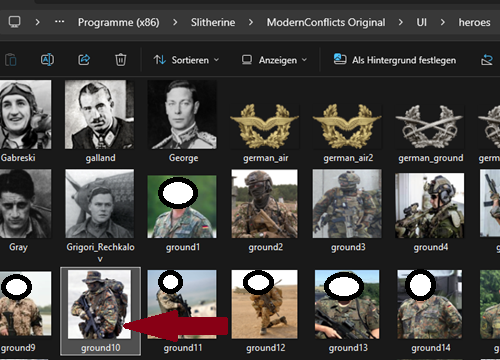Expand the chevron after ModernConflicts Original
Viewport: 500px width, 360px height.
point(401,22)
